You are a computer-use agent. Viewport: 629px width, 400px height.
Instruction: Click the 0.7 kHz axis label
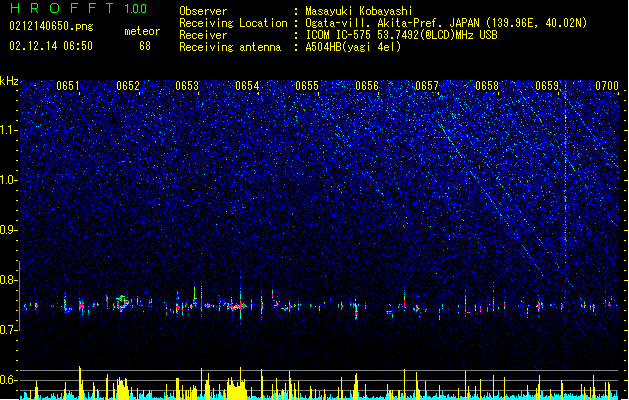pos(9,330)
